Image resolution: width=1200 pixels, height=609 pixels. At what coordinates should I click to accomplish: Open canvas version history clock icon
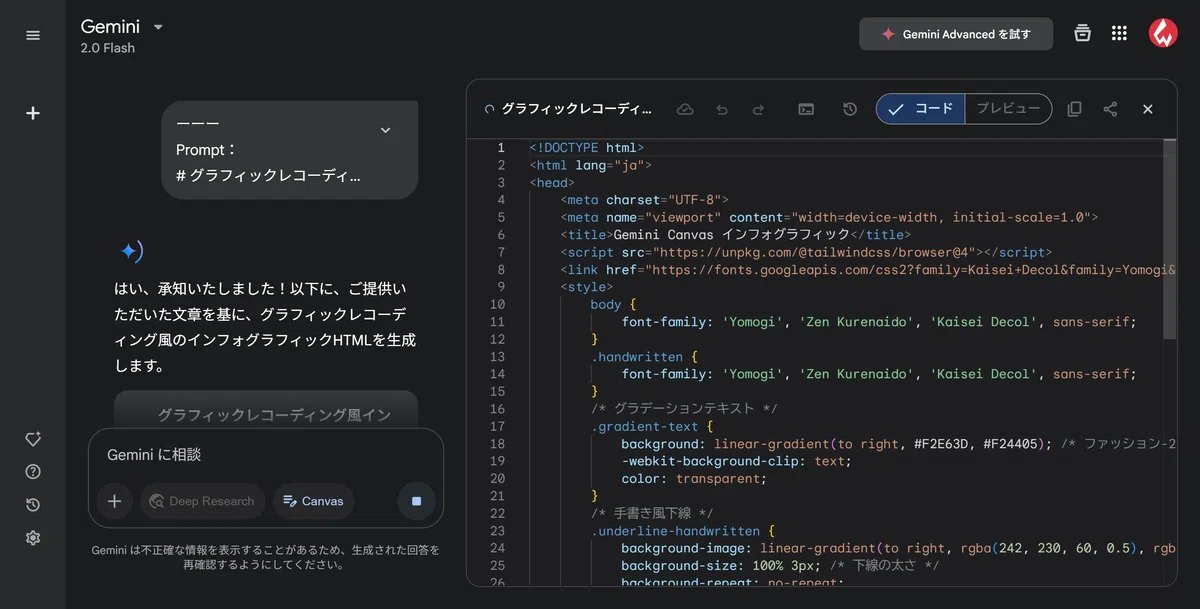[849, 109]
